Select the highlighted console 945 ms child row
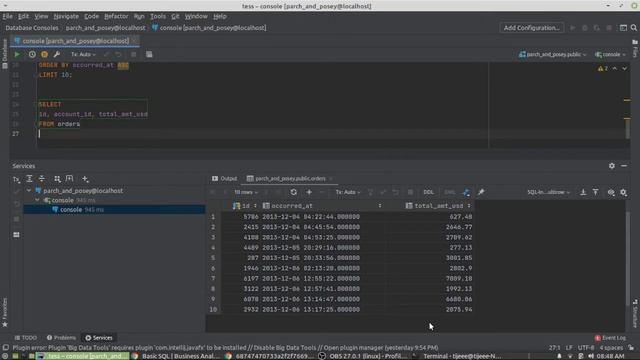The height and width of the screenshot is (360, 640). [x=114, y=209]
